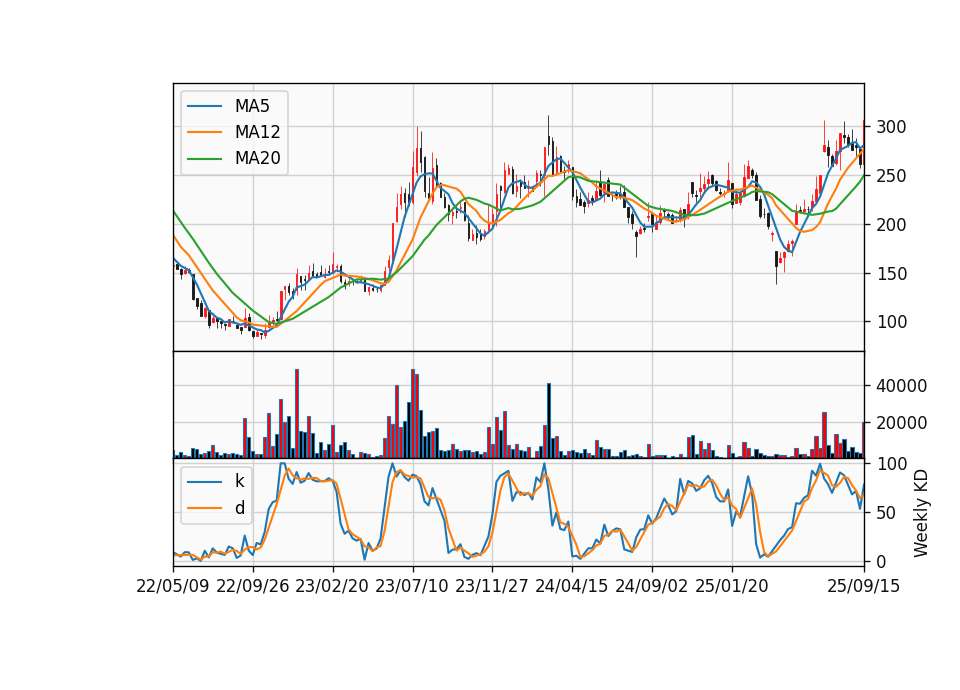Click the Weekly KD axis title
The image size is (960, 690).
(921, 514)
